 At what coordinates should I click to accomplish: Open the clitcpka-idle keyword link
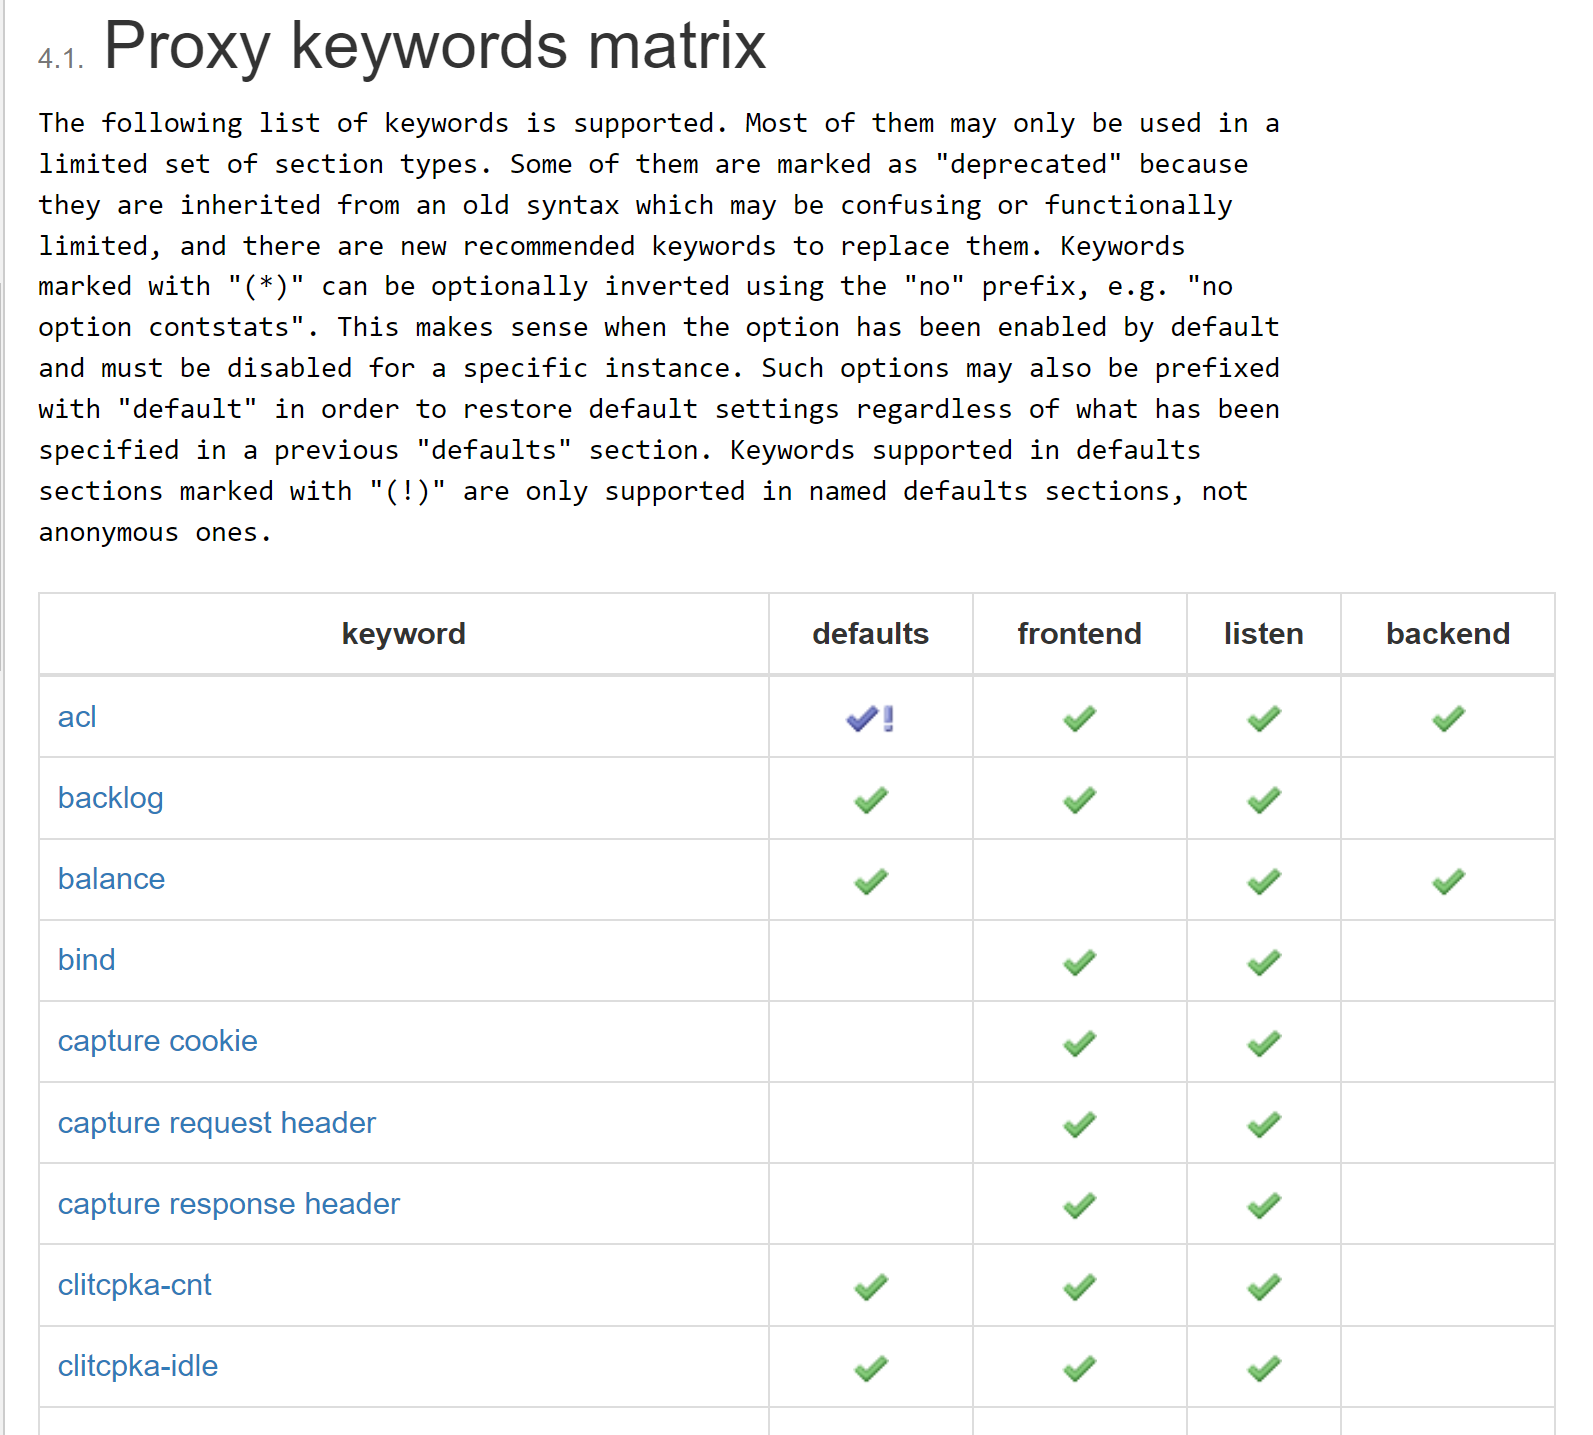pos(137,1366)
